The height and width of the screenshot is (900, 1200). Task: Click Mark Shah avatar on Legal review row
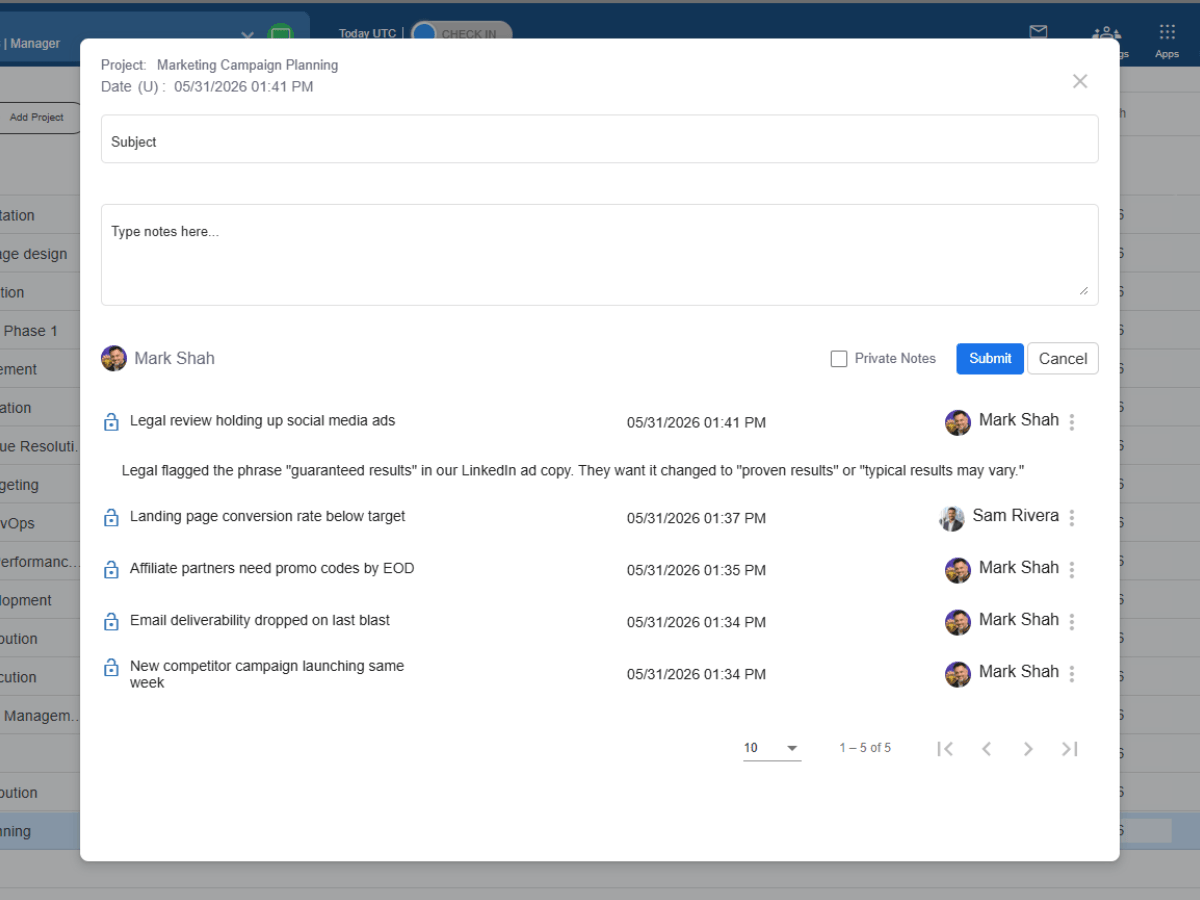tap(958, 422)
